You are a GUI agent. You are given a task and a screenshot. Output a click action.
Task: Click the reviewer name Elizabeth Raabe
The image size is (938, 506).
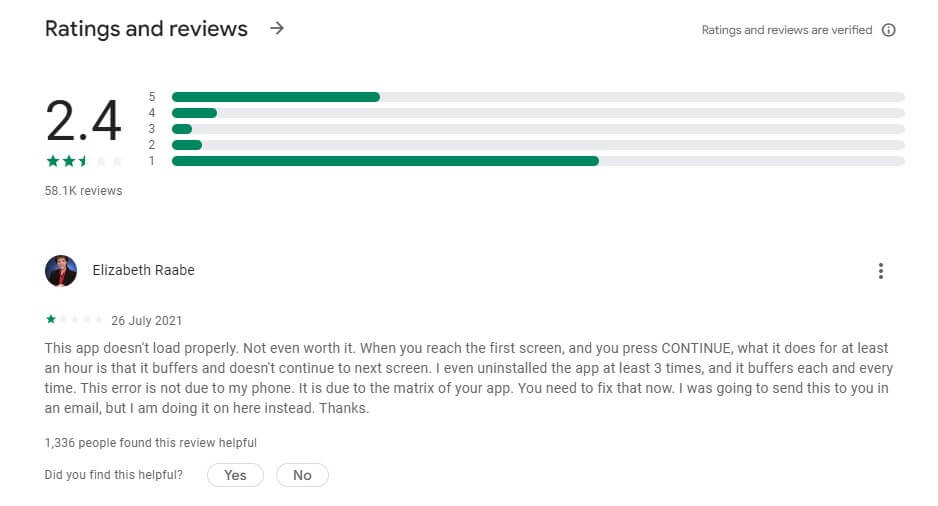pos(143,270)
